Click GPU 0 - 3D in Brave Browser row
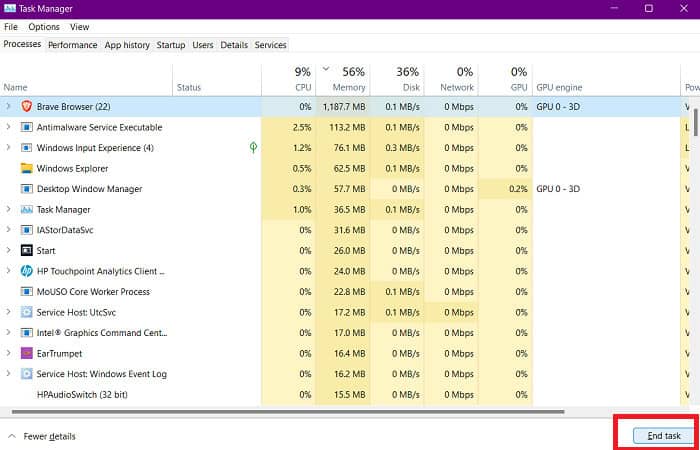Image resolution: width=700 pixels, height=450 pixels. pos(558,107)
